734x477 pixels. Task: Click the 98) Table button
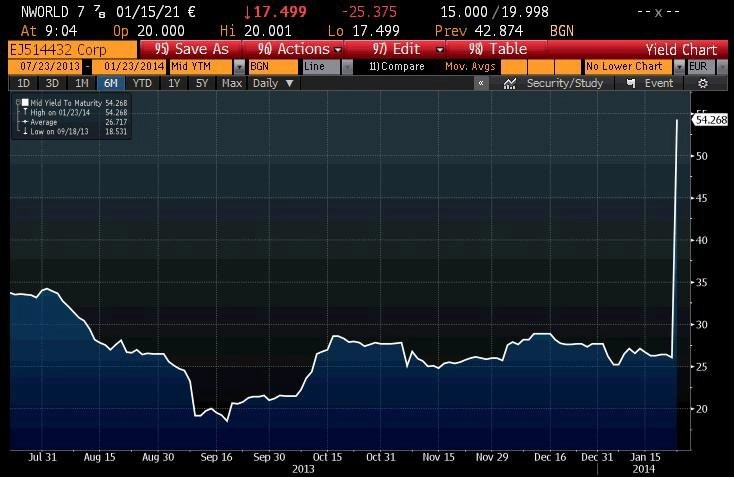click(x=498, y=49)
